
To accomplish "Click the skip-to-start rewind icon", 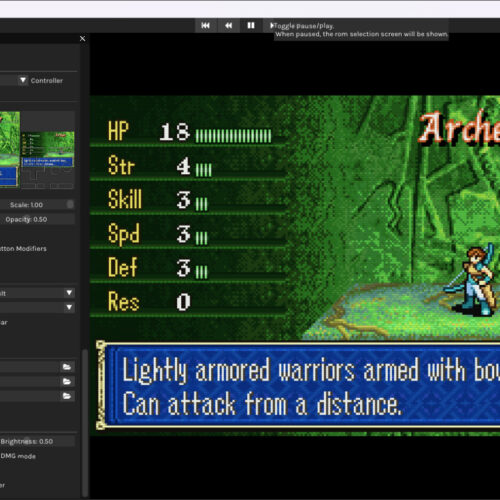I will tap(206, 25).
